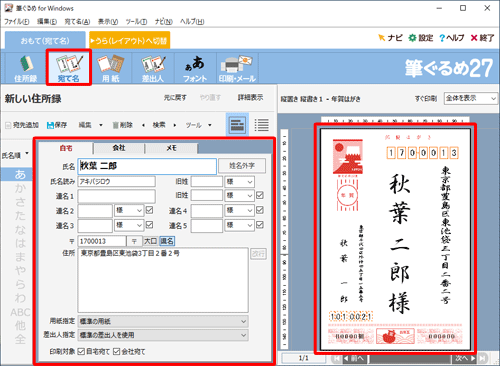
Task: Toggle the 連名5 checkbox
Action: click(x=260, y=225)
